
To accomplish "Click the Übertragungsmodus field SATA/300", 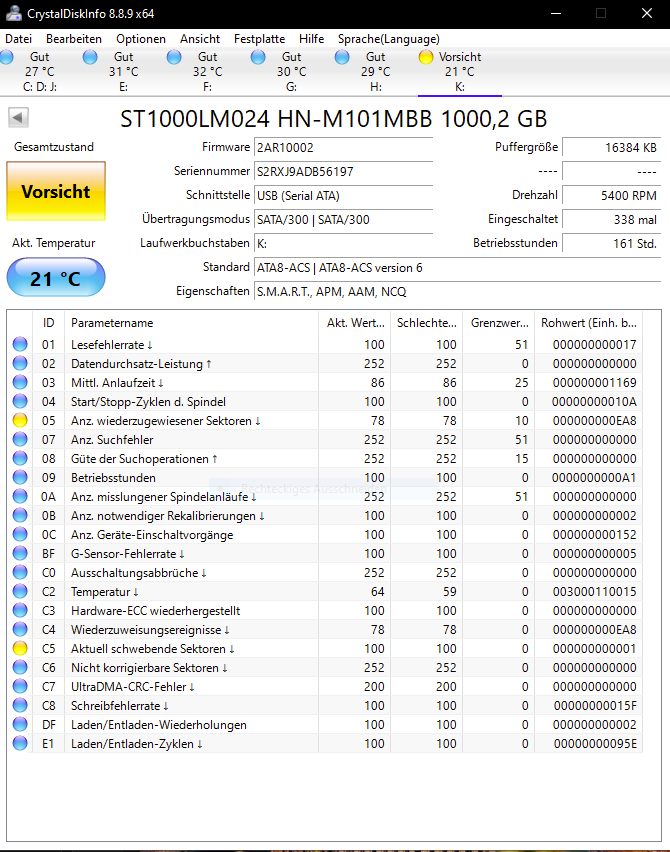I will click(343, 220).
